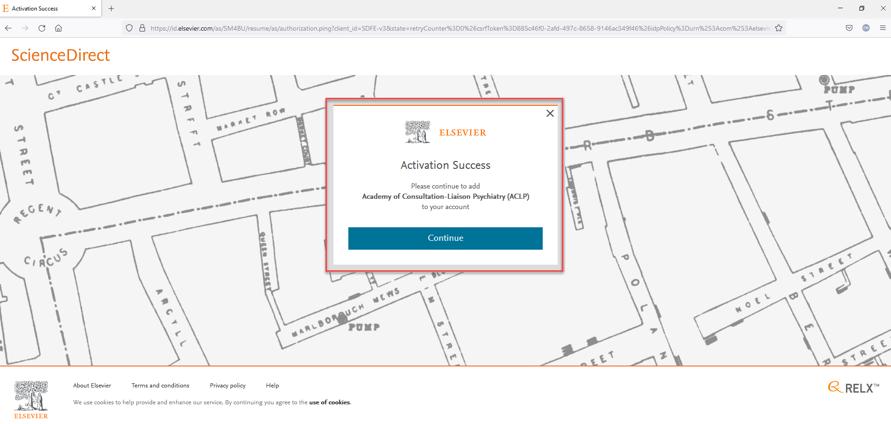Screen dimensions: 891x424
Task: Click the Activation Success heading
Action: coord(445,165)
